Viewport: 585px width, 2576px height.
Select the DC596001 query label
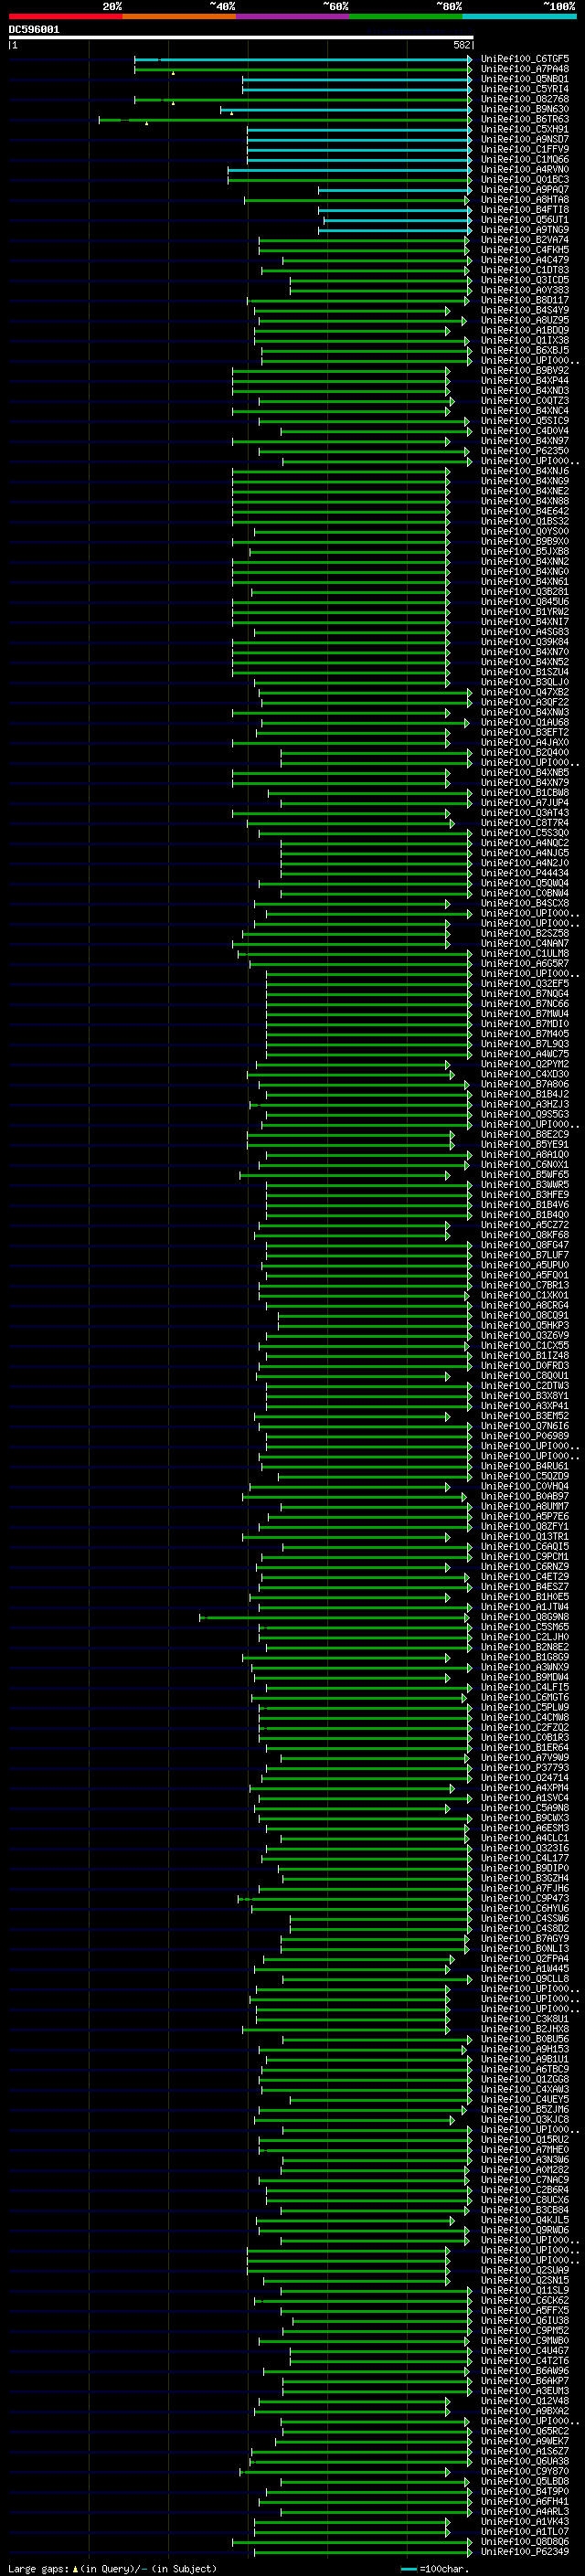pyautogui.click(x=34, y=30)
